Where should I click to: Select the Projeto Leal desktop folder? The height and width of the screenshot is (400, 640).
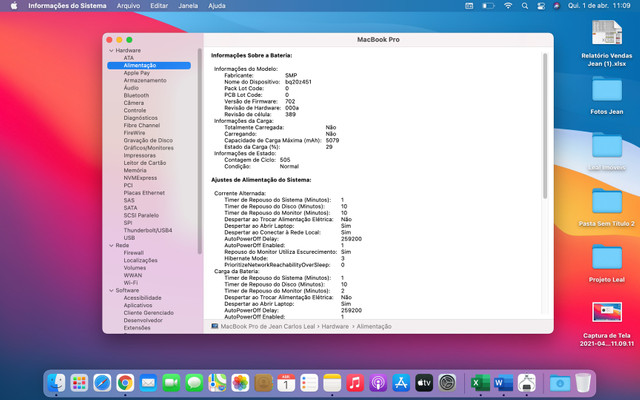607,263
